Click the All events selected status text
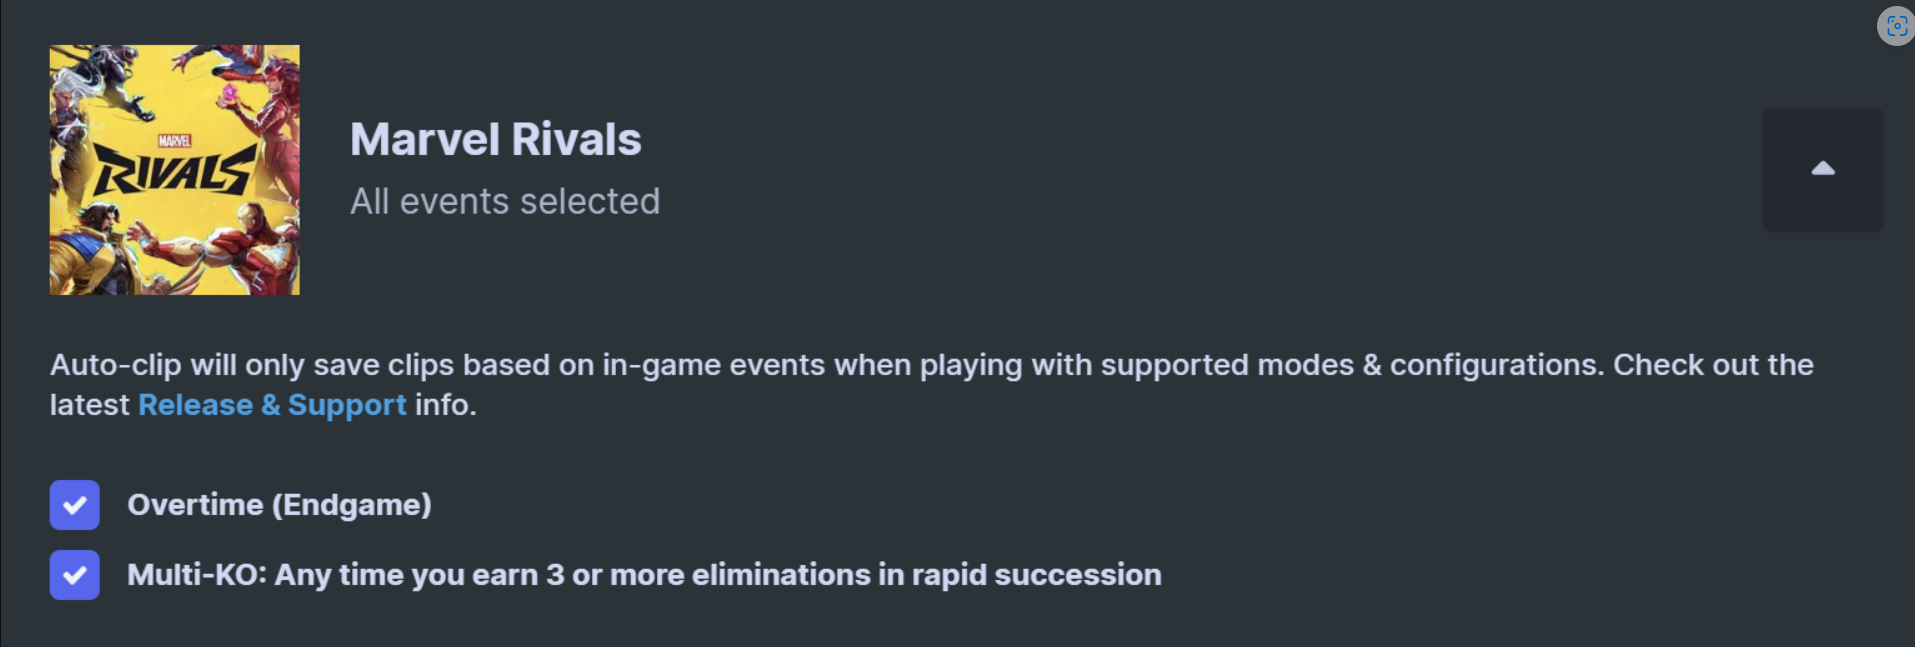The image size is (1915, 647). pyautogui.click(x=505, y=202)
